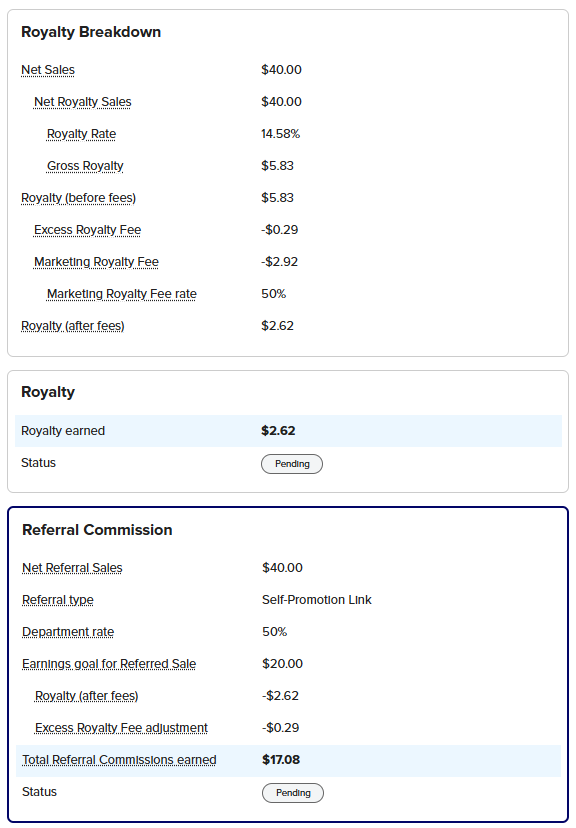Click the Gross Royalty term
The width and height of the screenshot is (576, 828).
(x=85, y=166)
